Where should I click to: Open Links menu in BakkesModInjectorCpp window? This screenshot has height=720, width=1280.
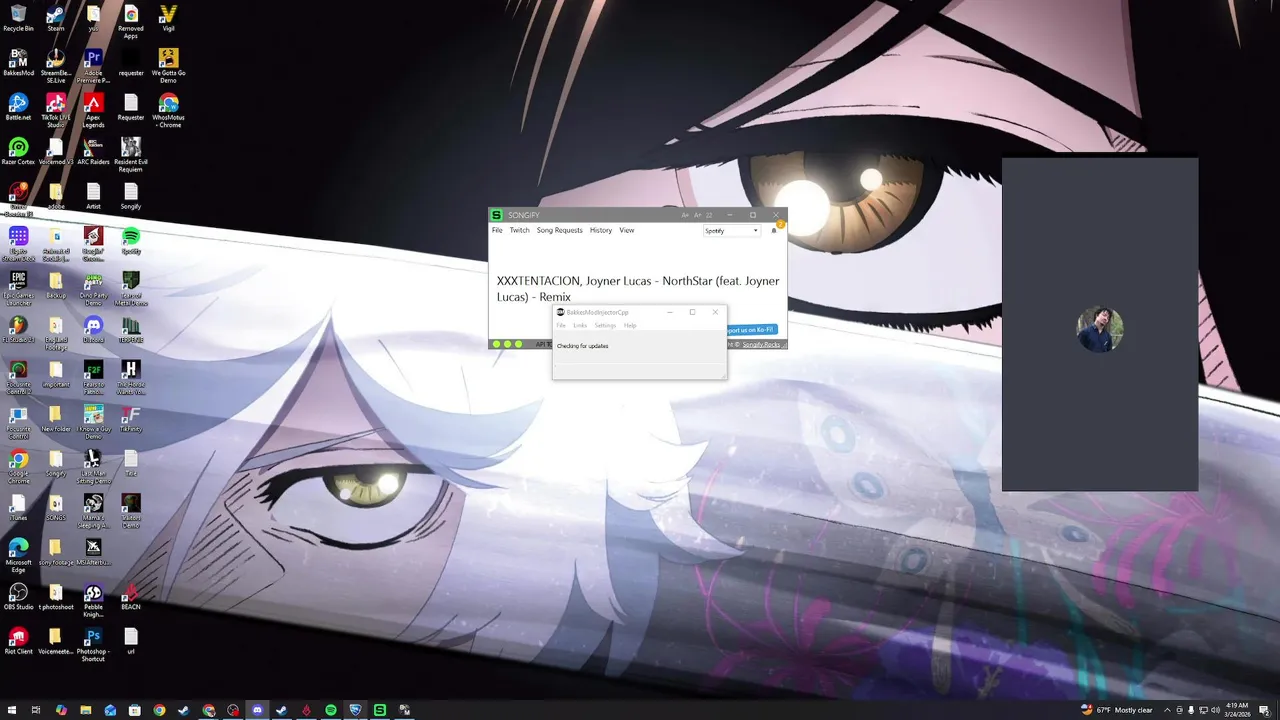pos(580,325)
